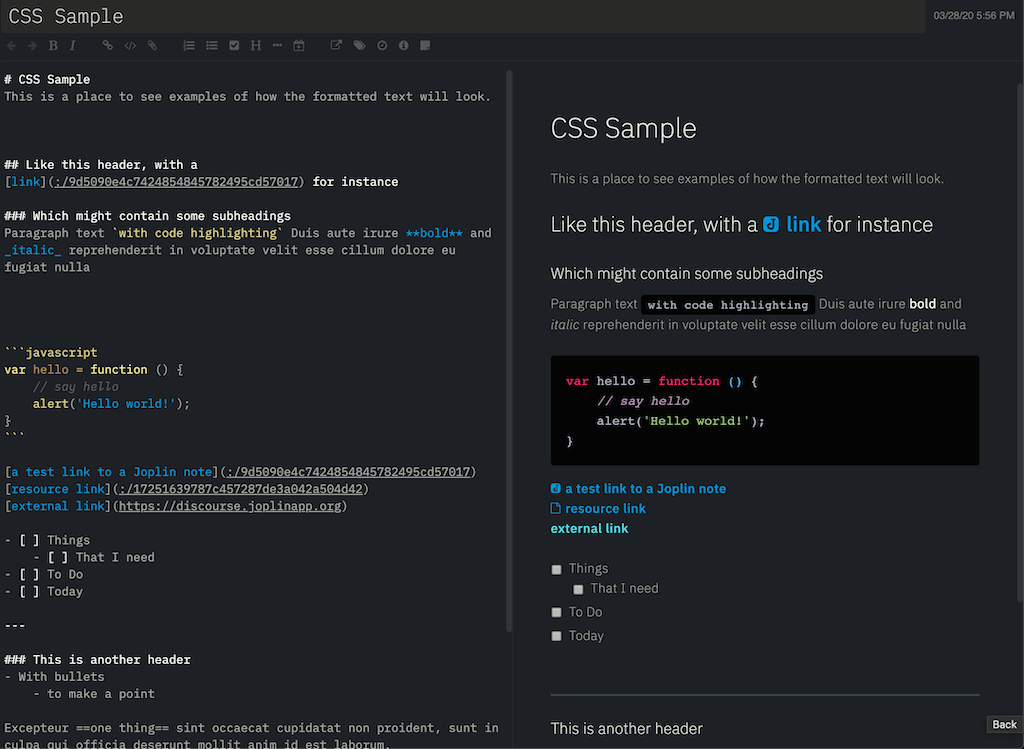This screenshot has height=749, width=1024.
Task: Click '- [ ] Today' line in editor
Action: pyautogui.click(x=44, y=592)
